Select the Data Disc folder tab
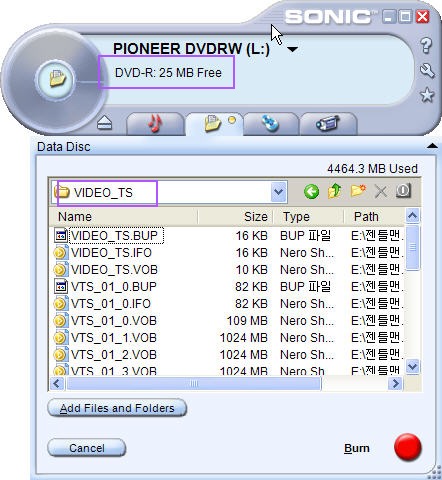Image resolution: width=442 pixels, height=480 pixels. (215, 123)
